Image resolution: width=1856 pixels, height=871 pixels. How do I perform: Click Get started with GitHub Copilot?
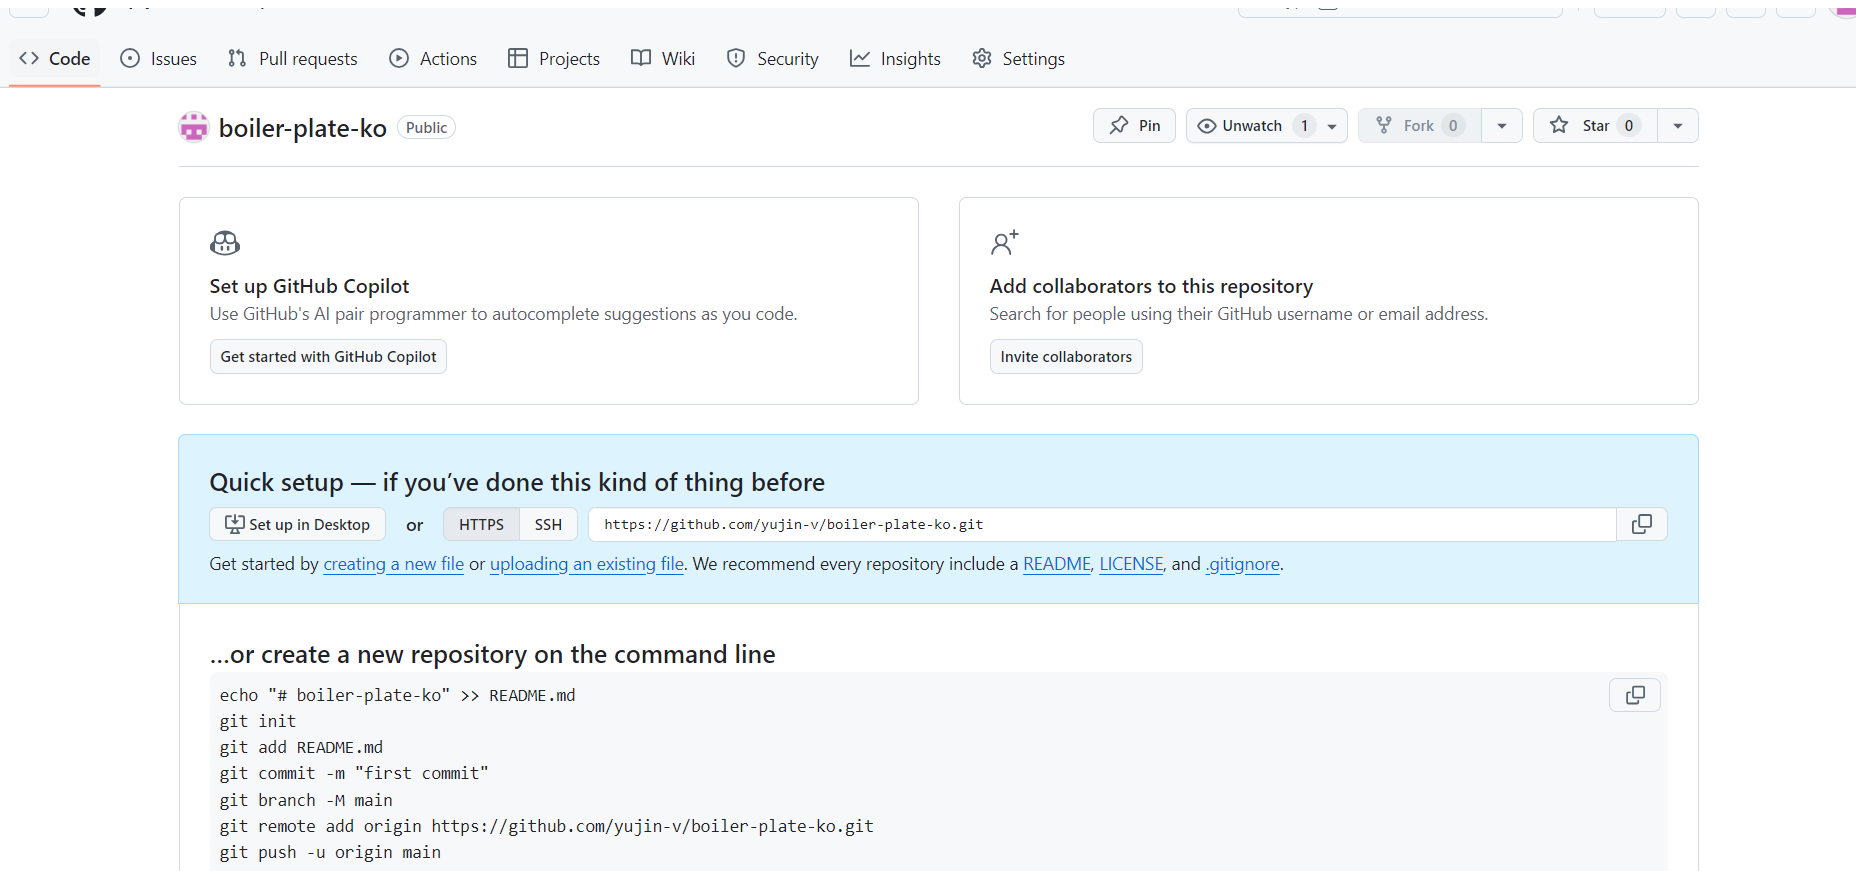pyautogui.click(x=328, y=357)
